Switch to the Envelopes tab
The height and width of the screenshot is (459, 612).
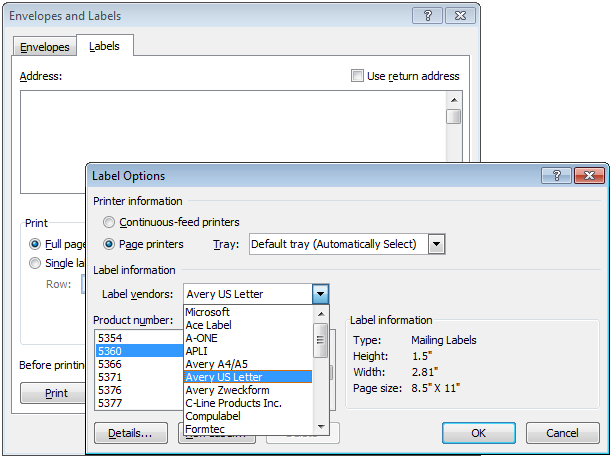pyautogui.click(x=44, y=47)
